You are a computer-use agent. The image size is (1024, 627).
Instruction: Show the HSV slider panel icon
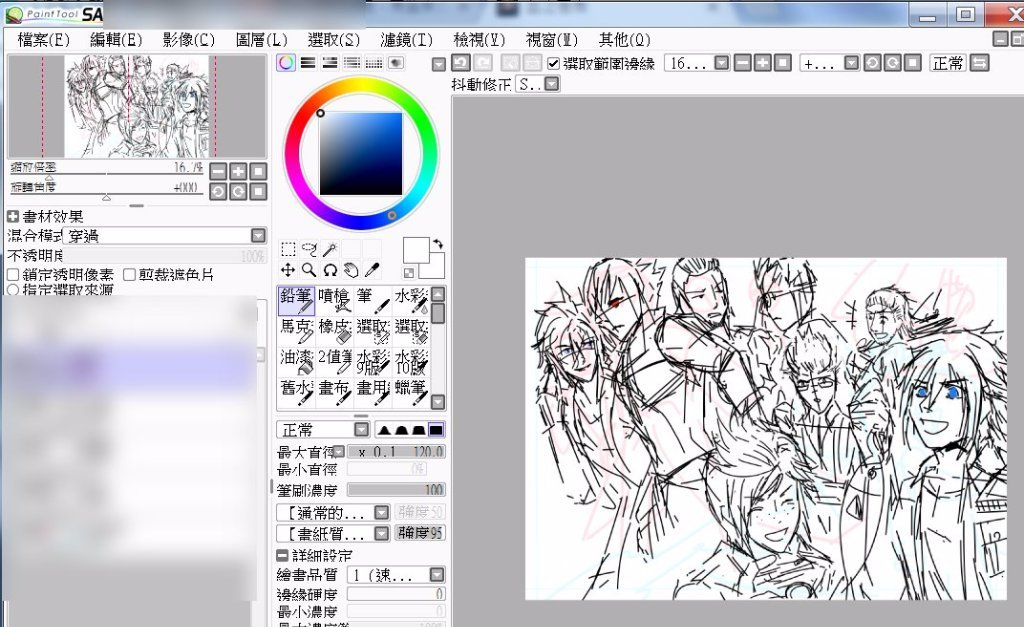point(330,63)
